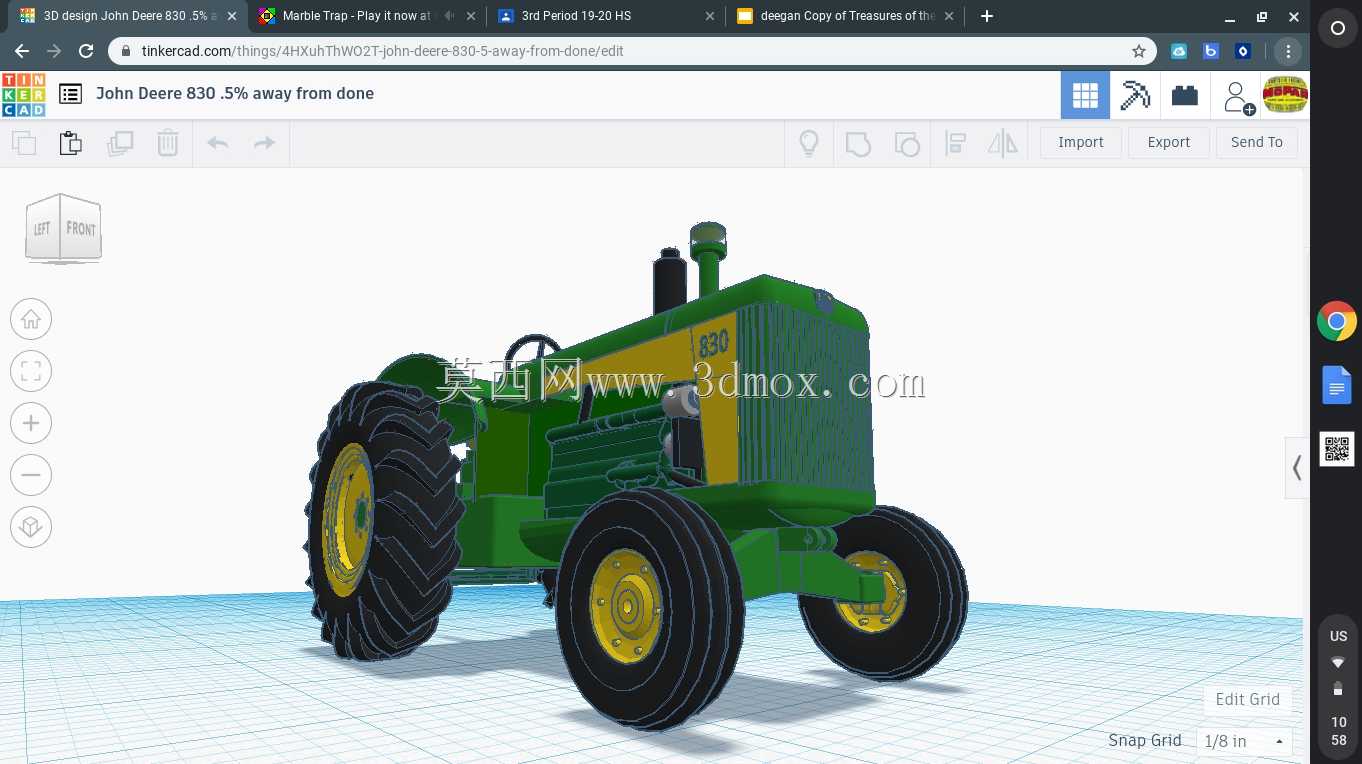Click the Delete trash can icon

[168, 143]
